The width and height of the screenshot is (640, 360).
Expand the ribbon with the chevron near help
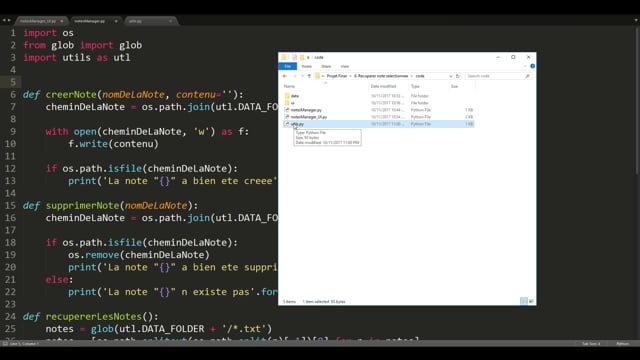[x=525, y=66]
